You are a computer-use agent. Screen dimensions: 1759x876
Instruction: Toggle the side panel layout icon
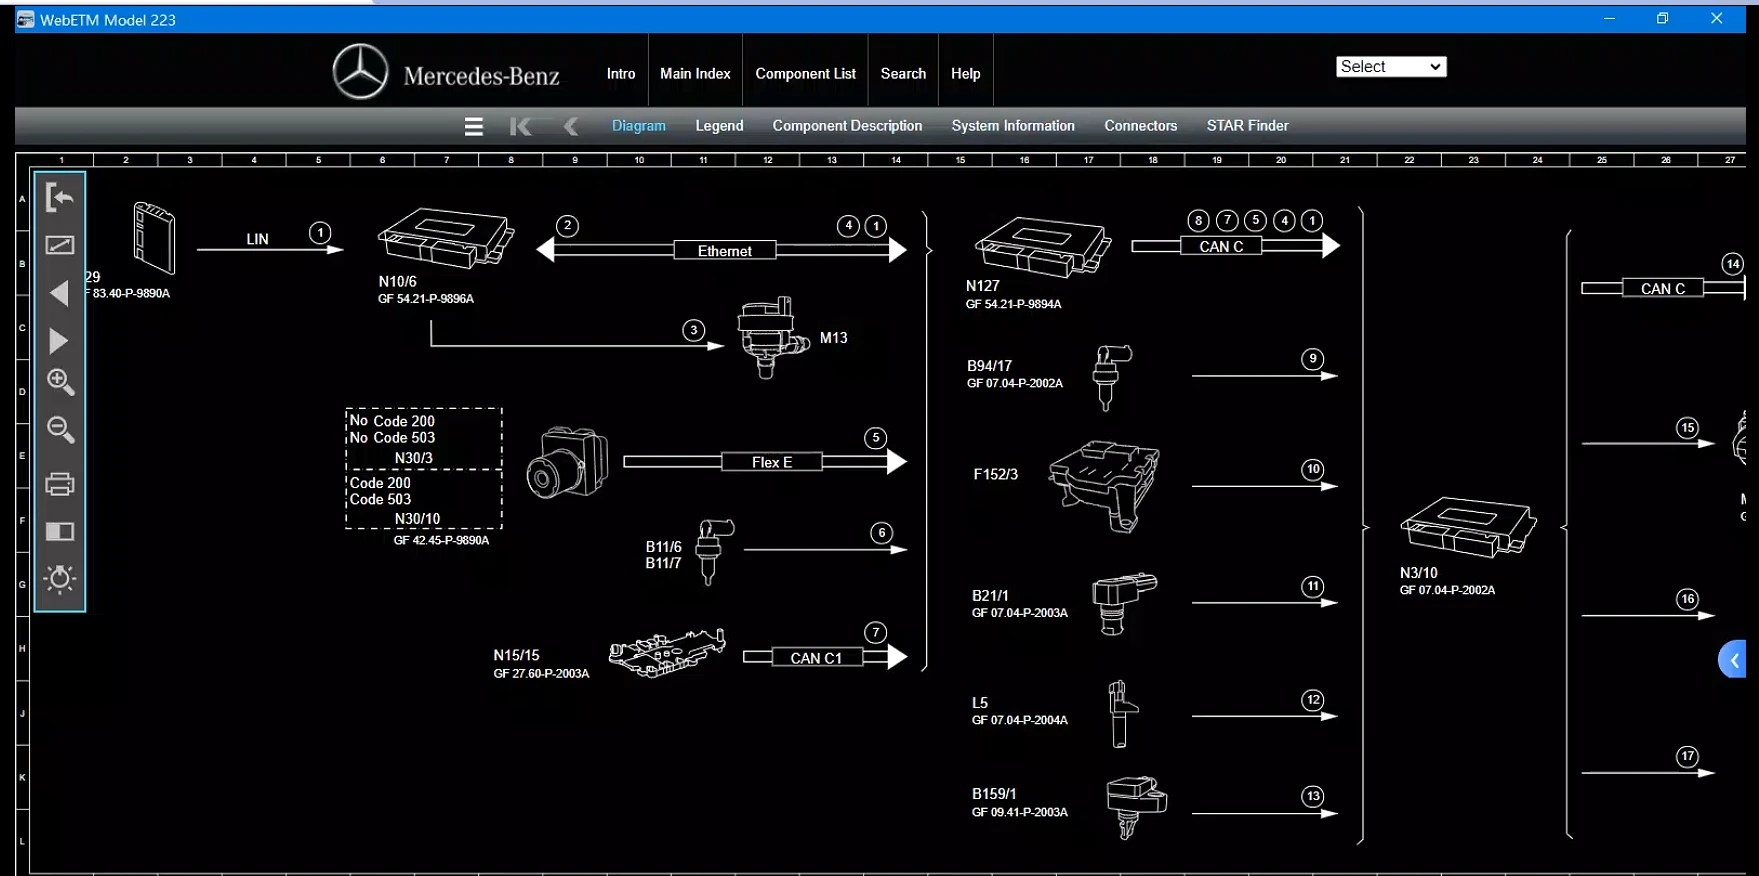60,531
